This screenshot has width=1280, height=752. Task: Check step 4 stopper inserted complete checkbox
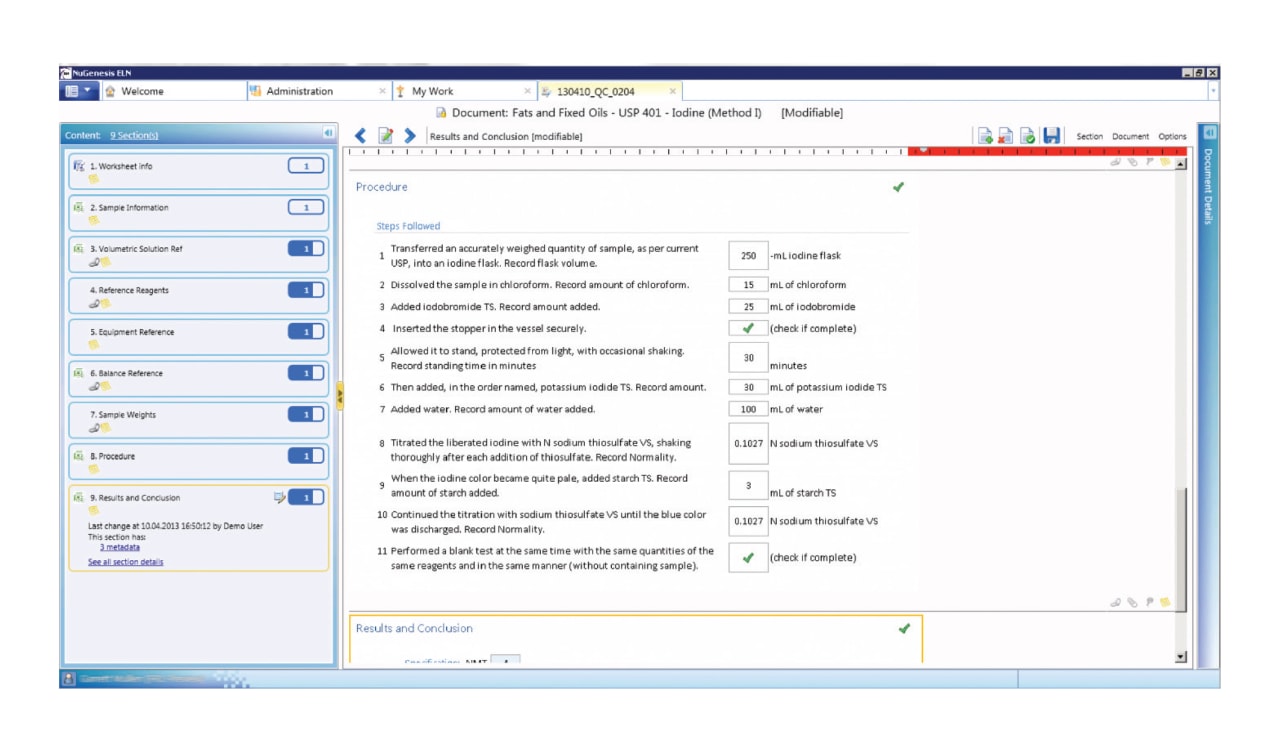pyautogui.click(x=748, y=327)
